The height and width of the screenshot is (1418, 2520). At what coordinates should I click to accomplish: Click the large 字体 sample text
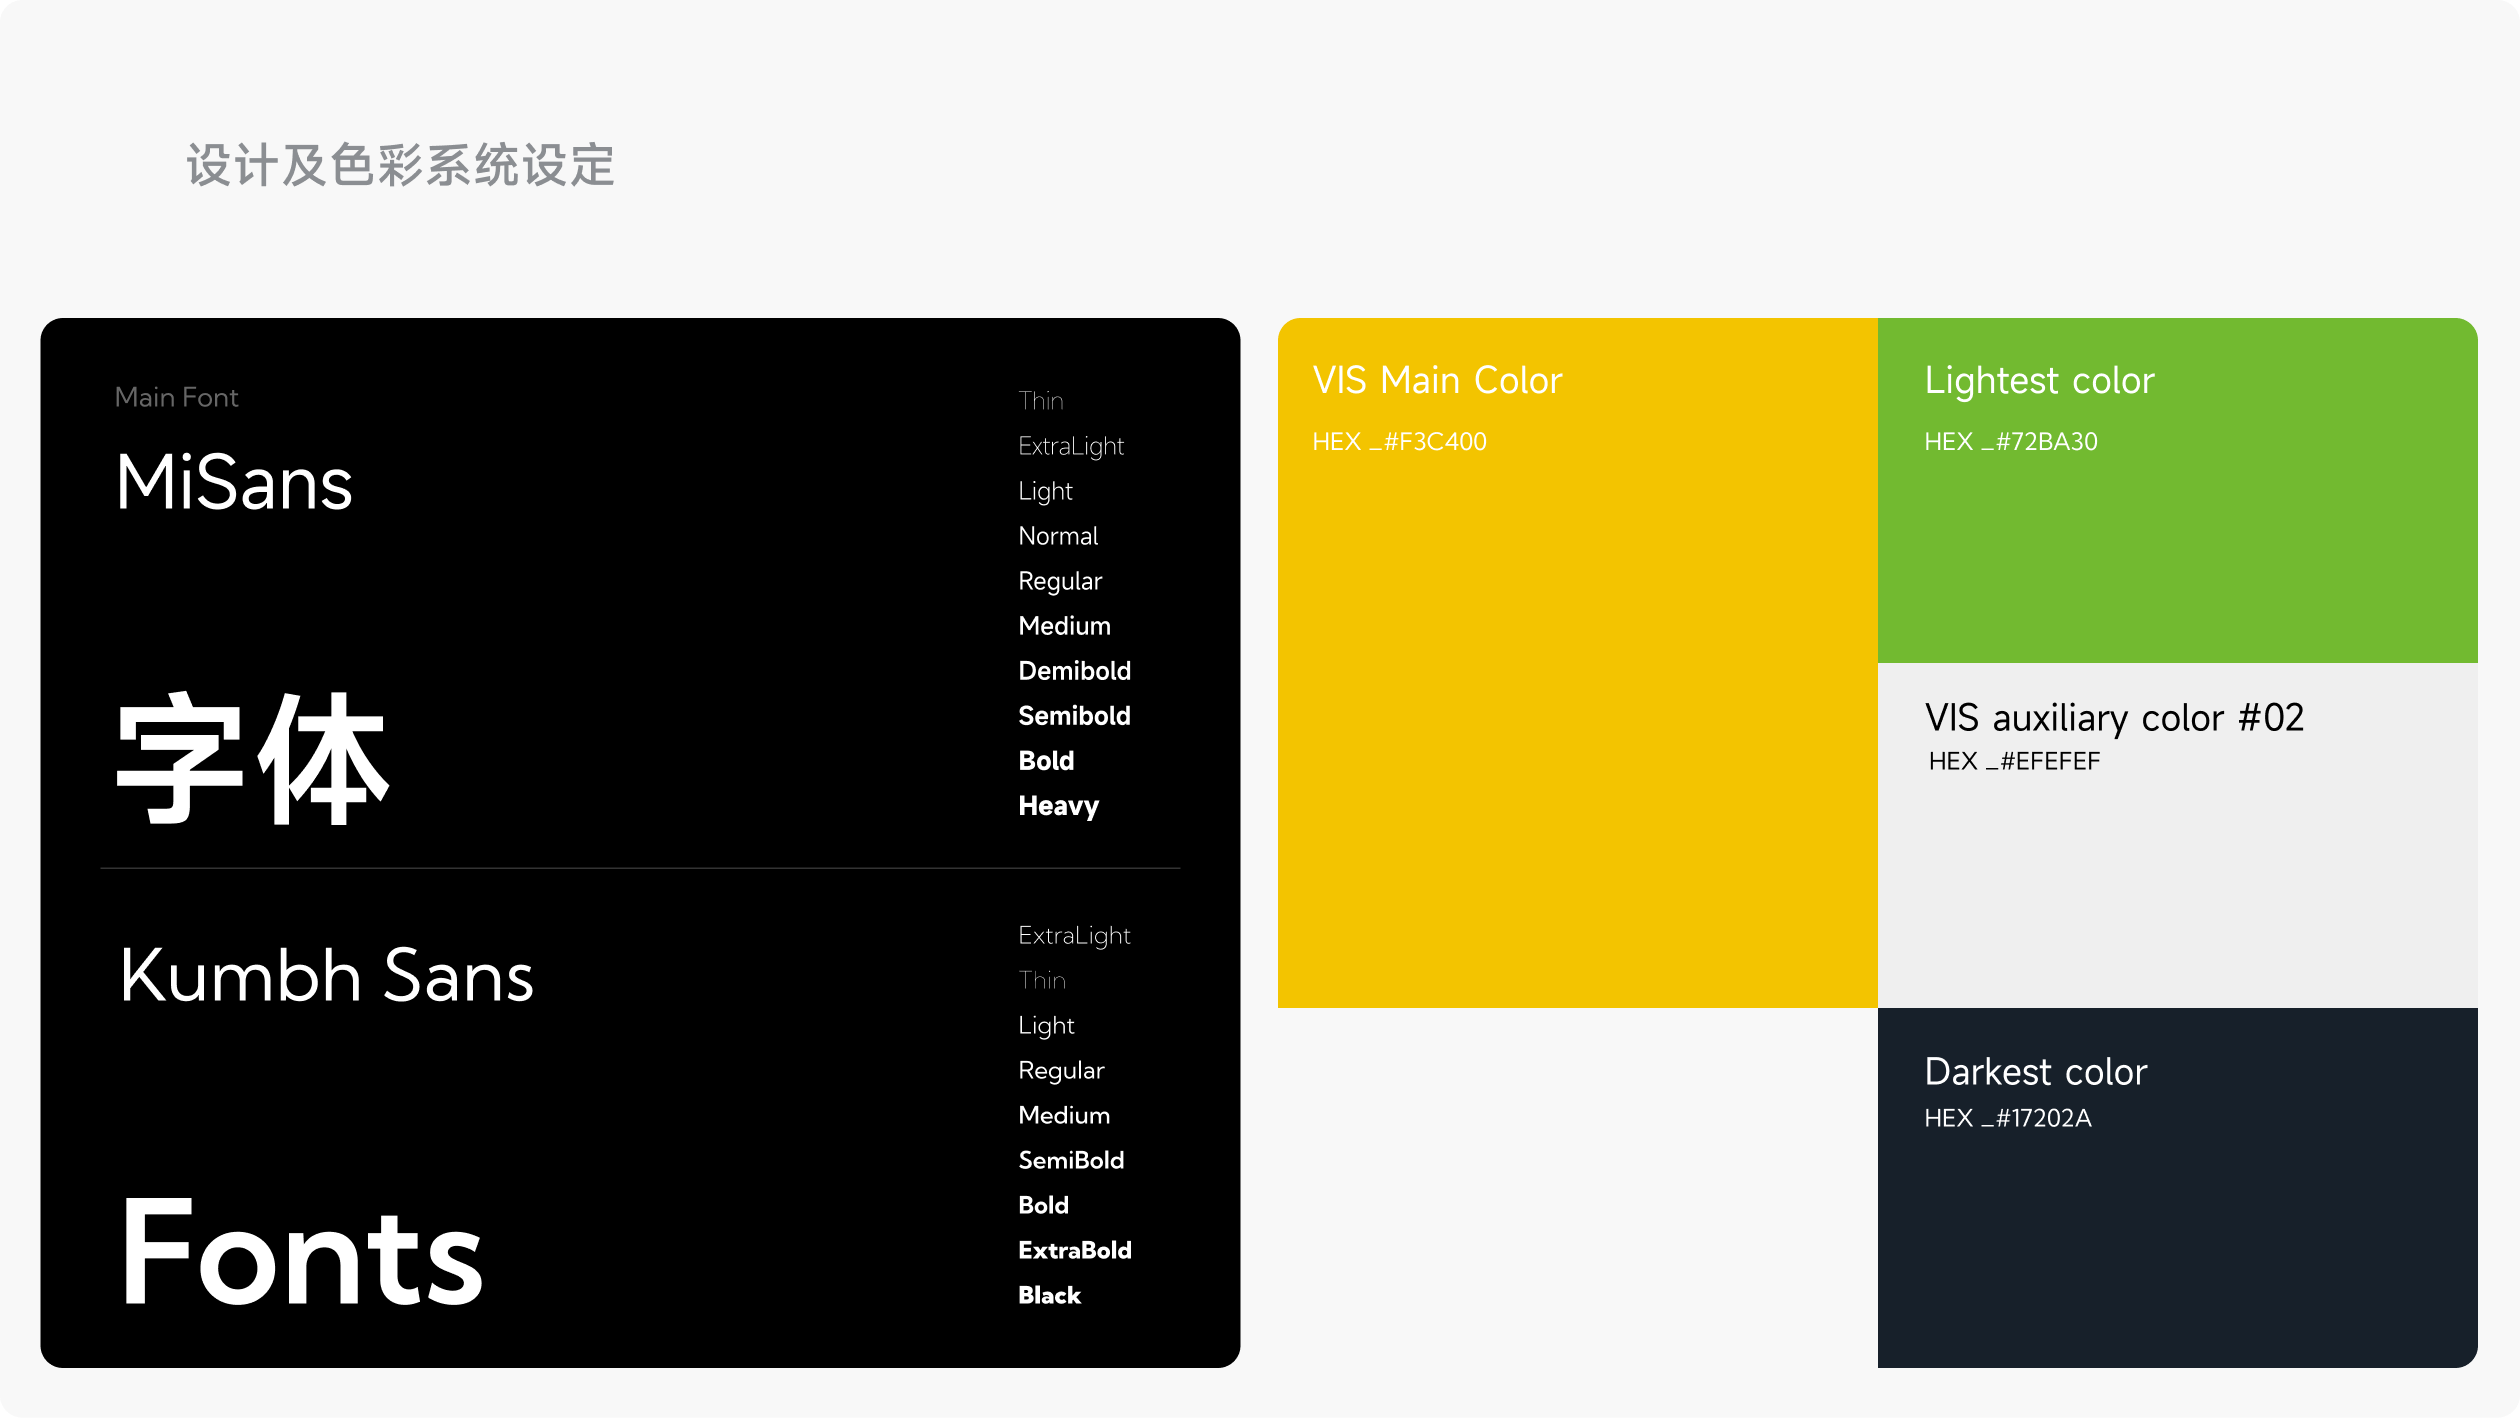(x=252, y=760)
